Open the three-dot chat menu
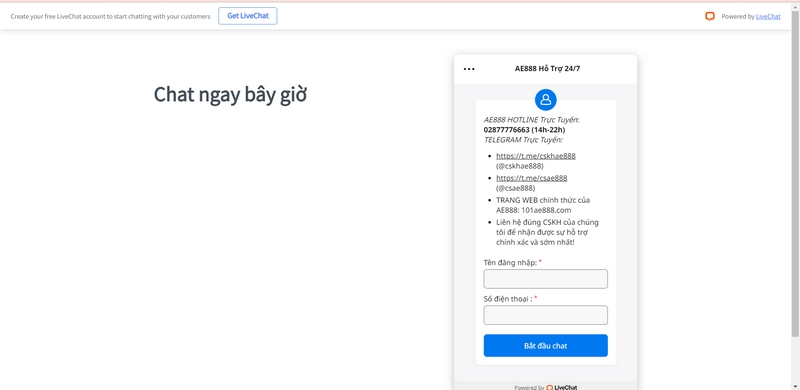Image resolution: width=800 pixels, height=390 pixels. 469,69
